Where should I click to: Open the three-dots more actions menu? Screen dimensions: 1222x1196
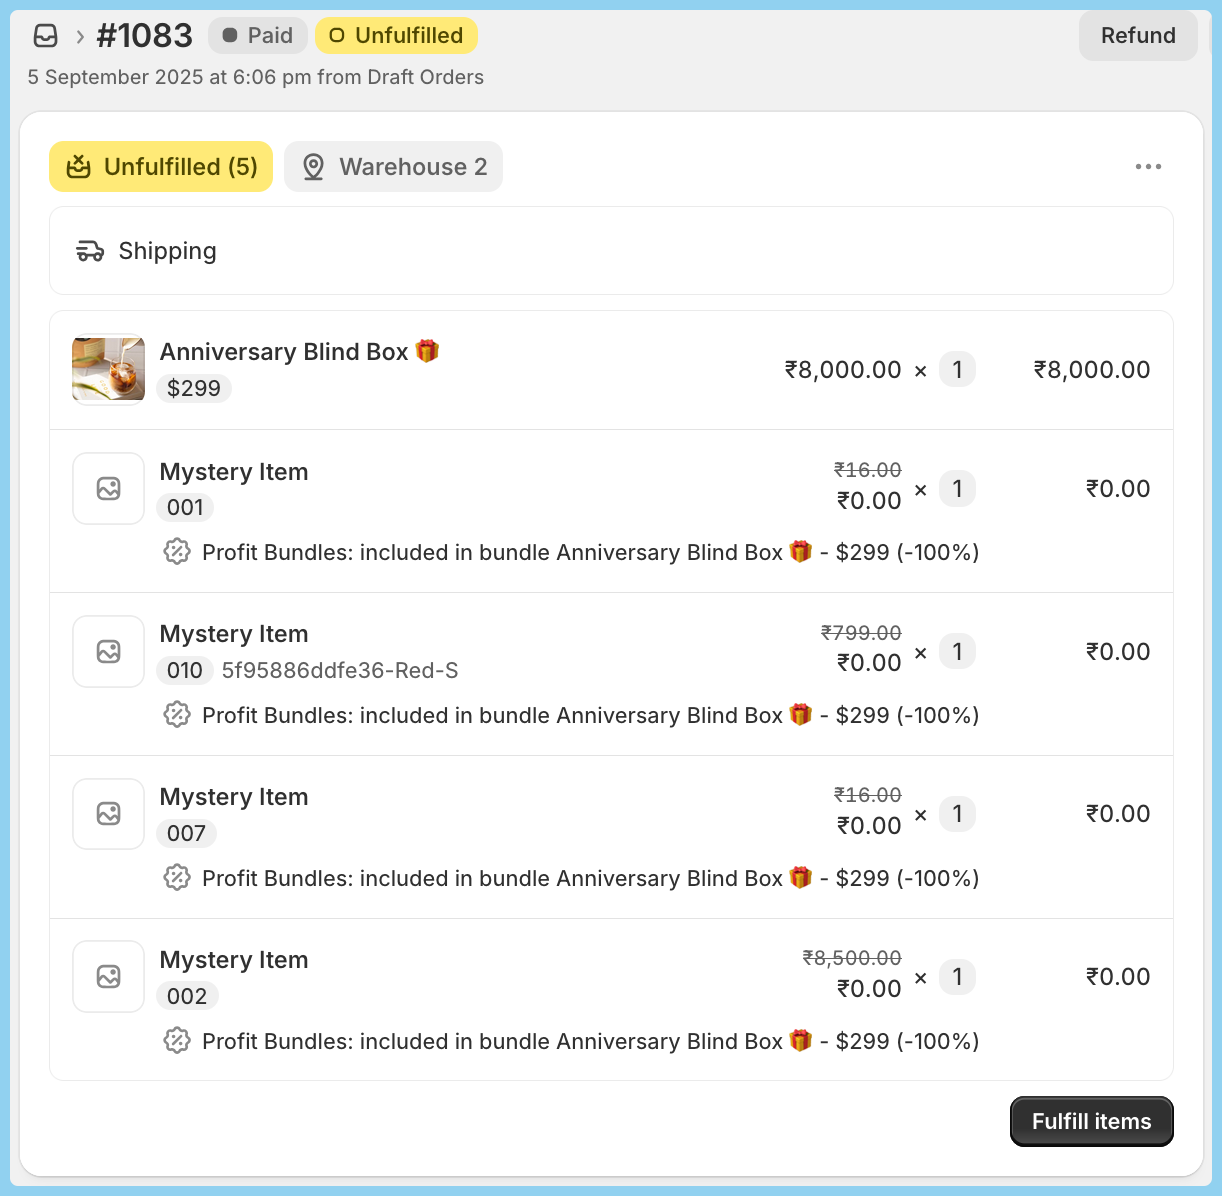(x=1148, y=166)
